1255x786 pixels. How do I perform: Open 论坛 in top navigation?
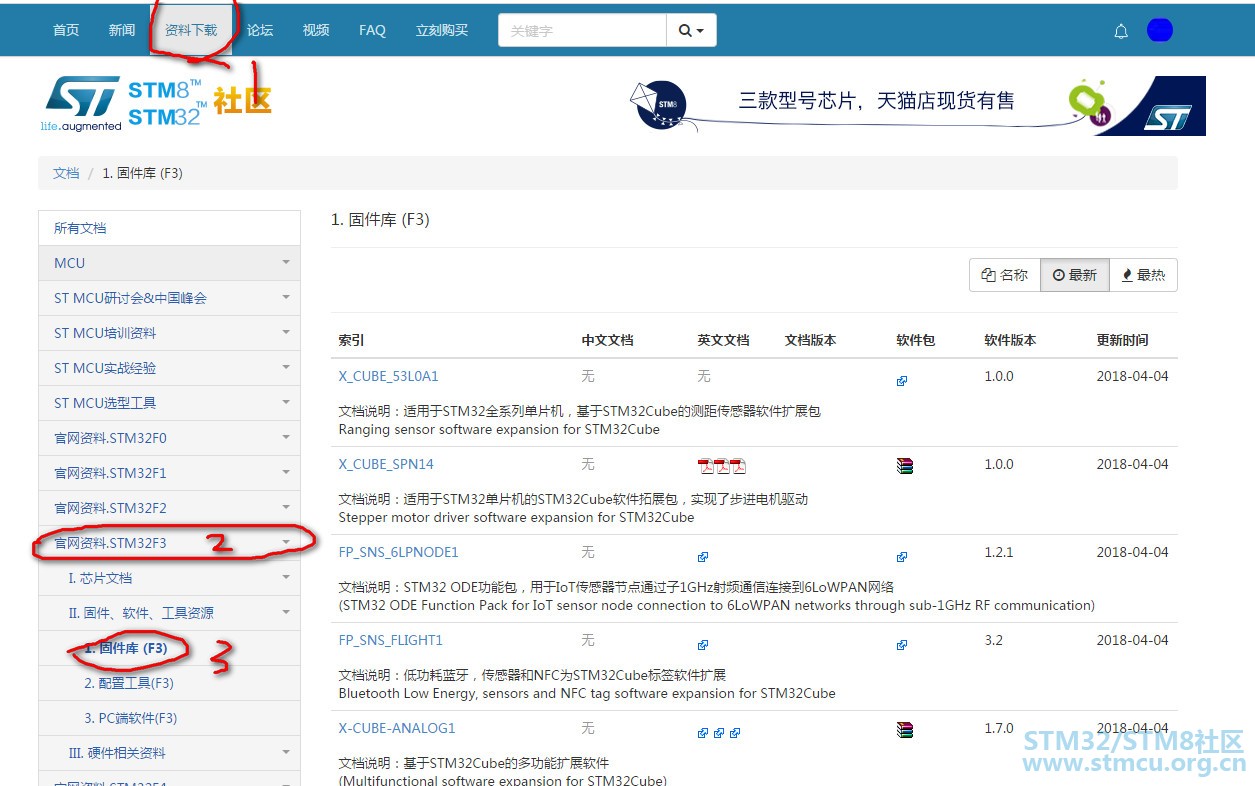tap(260, 30)
